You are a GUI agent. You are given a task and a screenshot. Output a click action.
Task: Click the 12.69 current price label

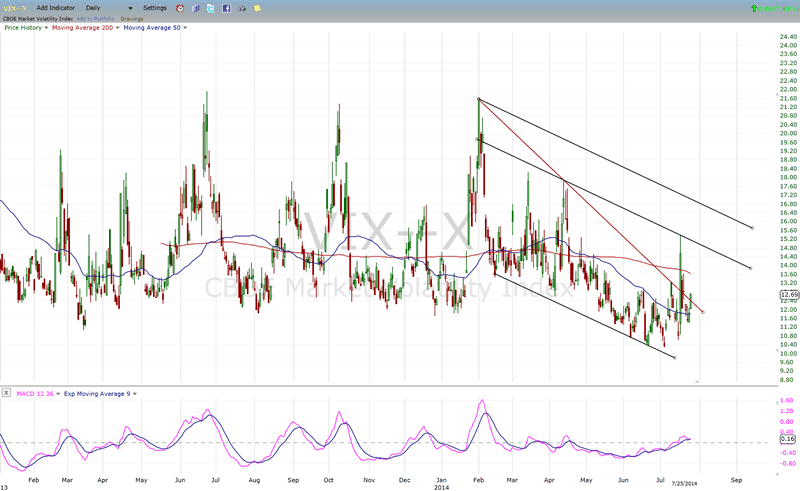[787, 296]
